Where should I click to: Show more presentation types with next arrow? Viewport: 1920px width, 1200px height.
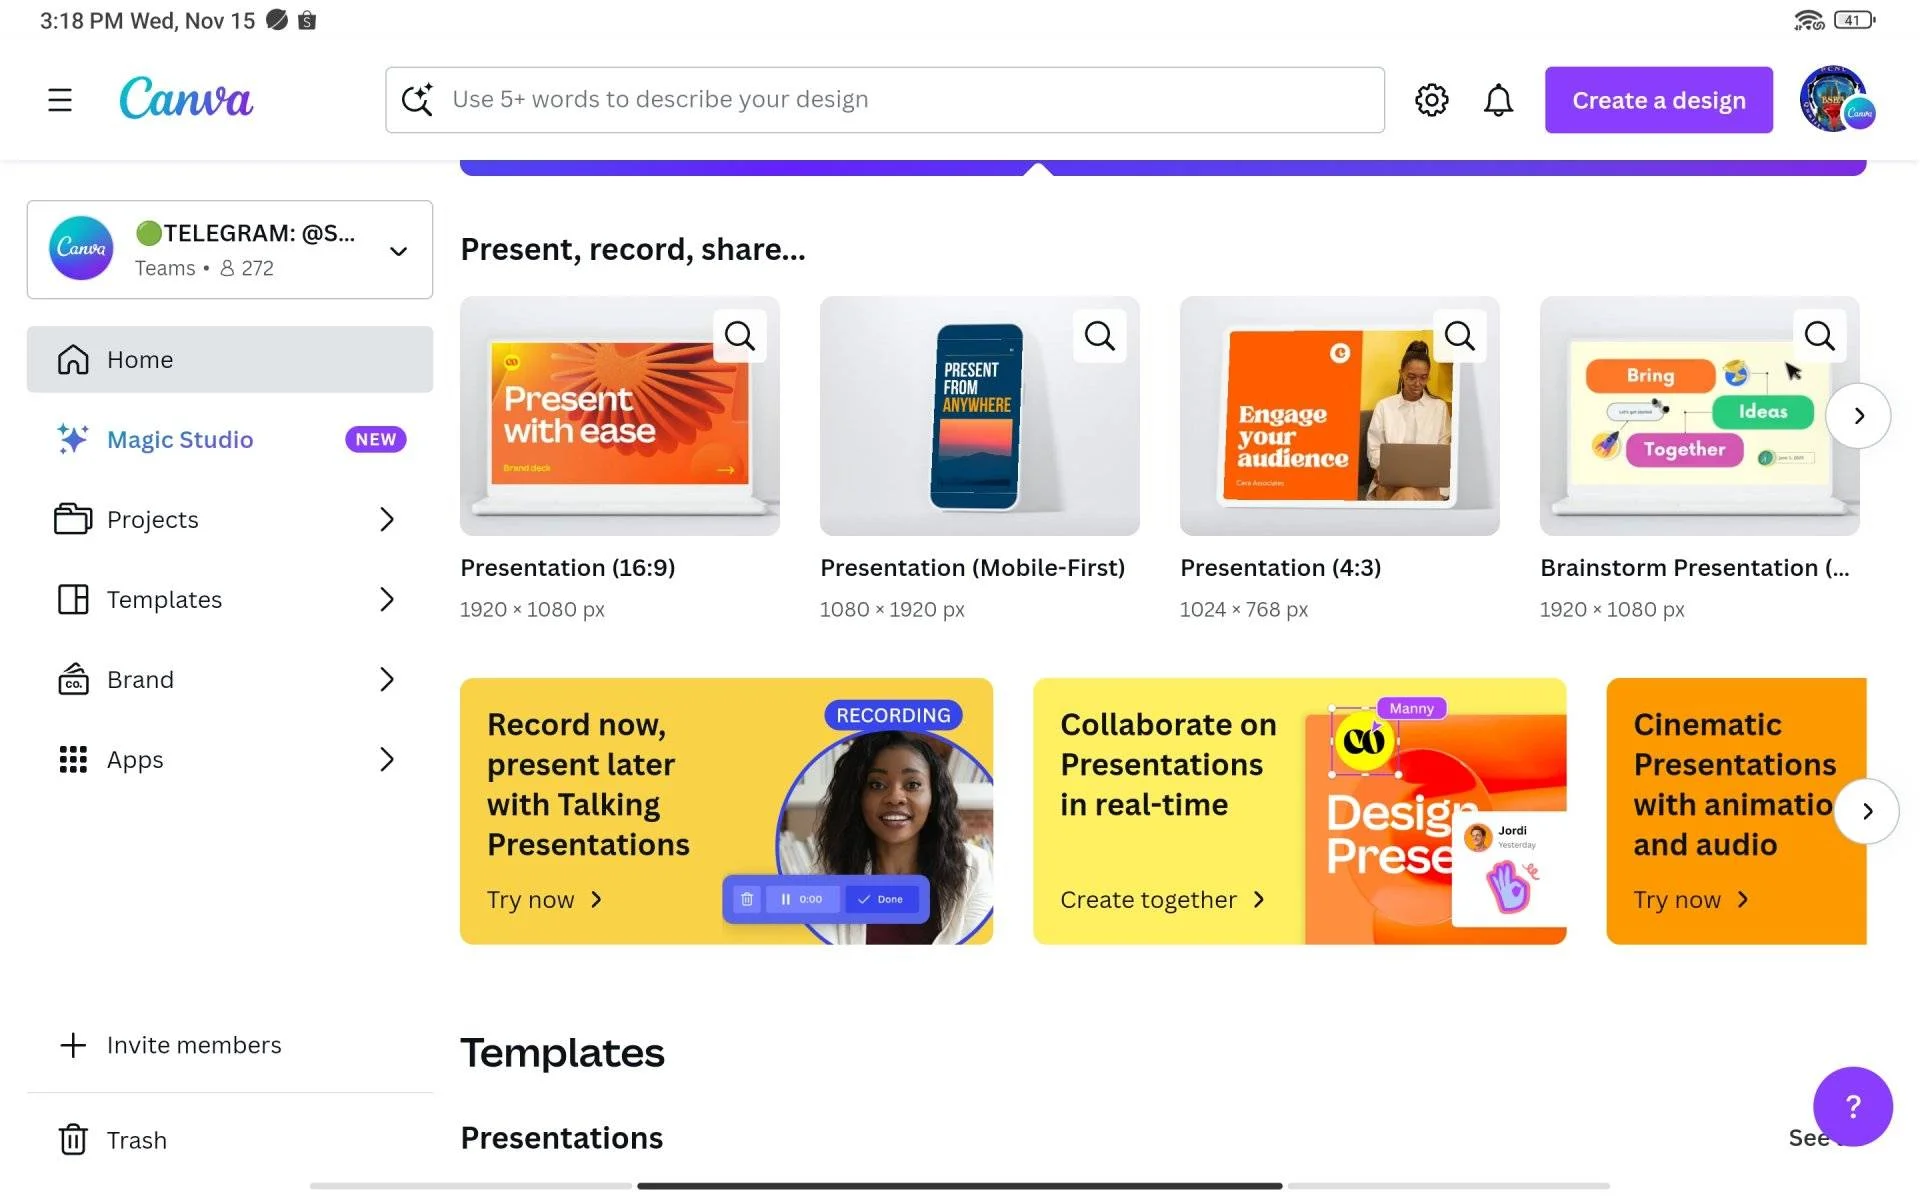point(1858,416)
